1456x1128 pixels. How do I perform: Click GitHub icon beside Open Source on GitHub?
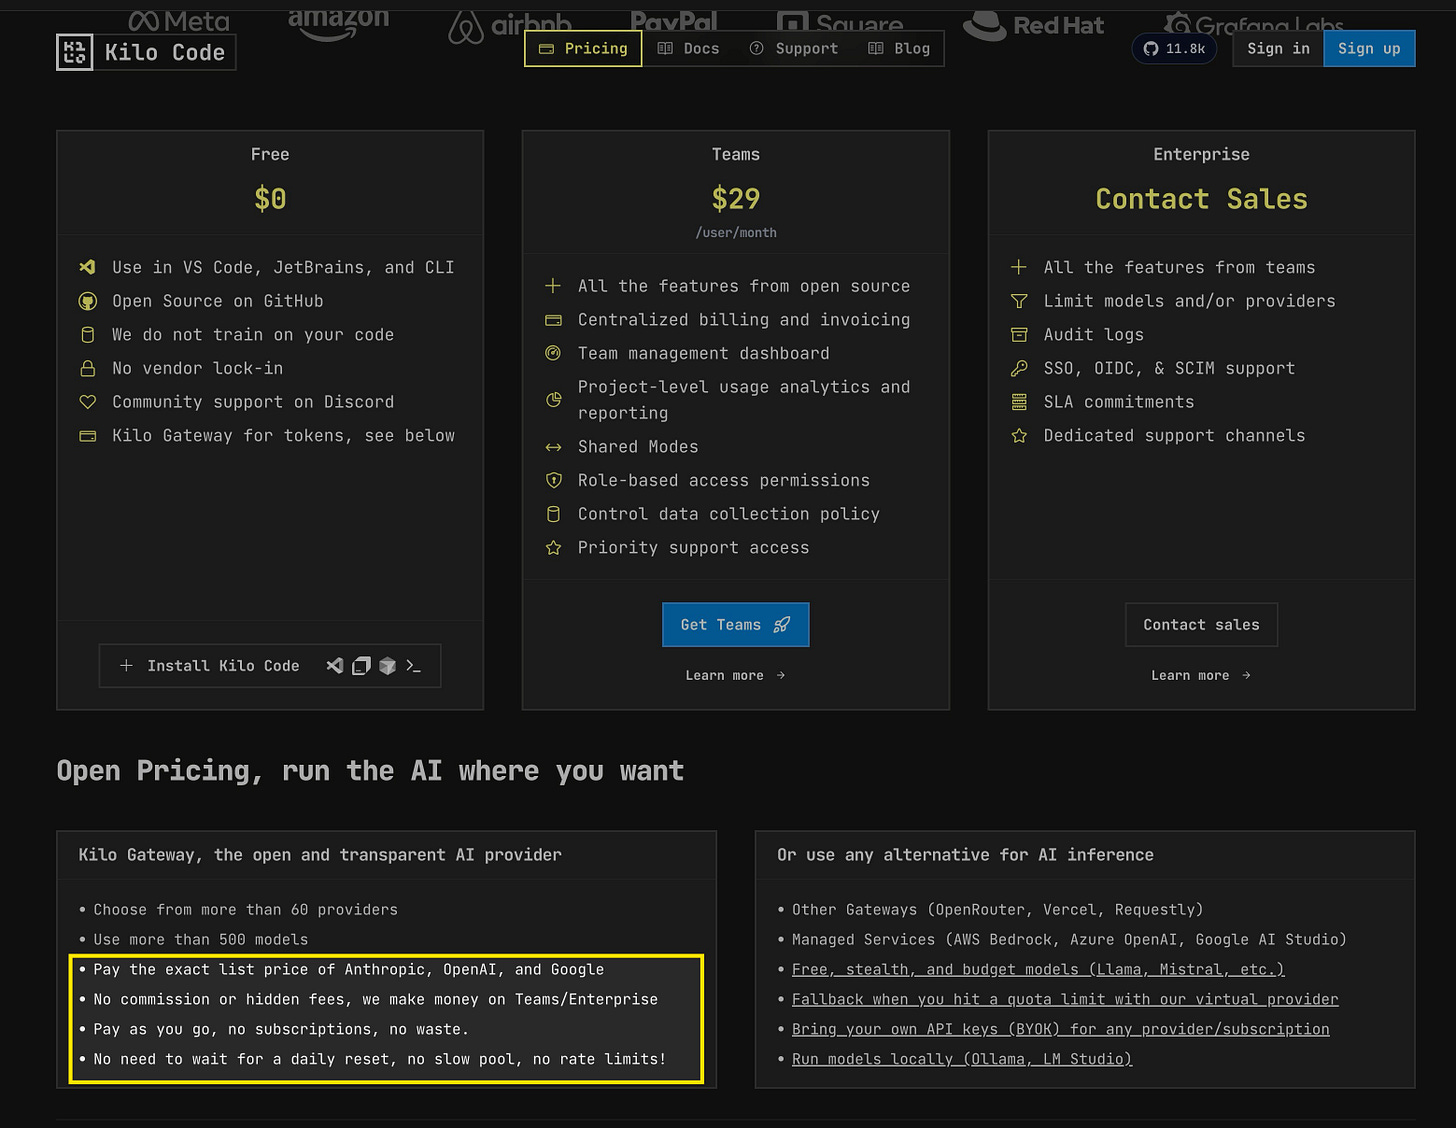click(88, 301)
